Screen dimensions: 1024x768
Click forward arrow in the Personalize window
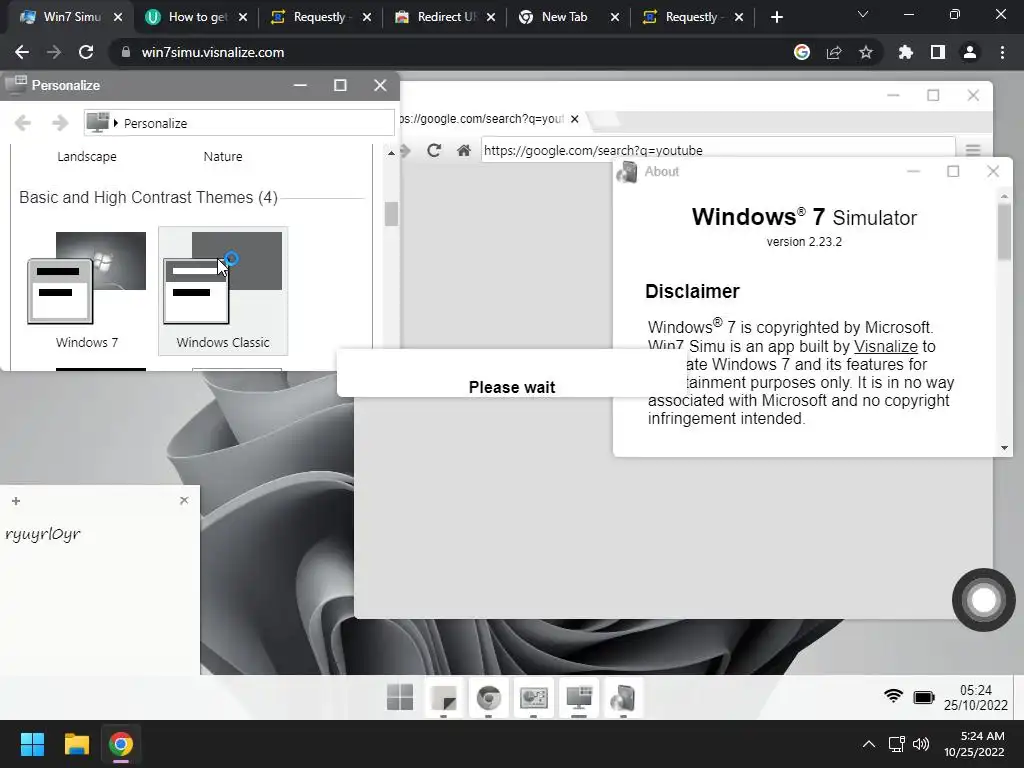(60, 123)
